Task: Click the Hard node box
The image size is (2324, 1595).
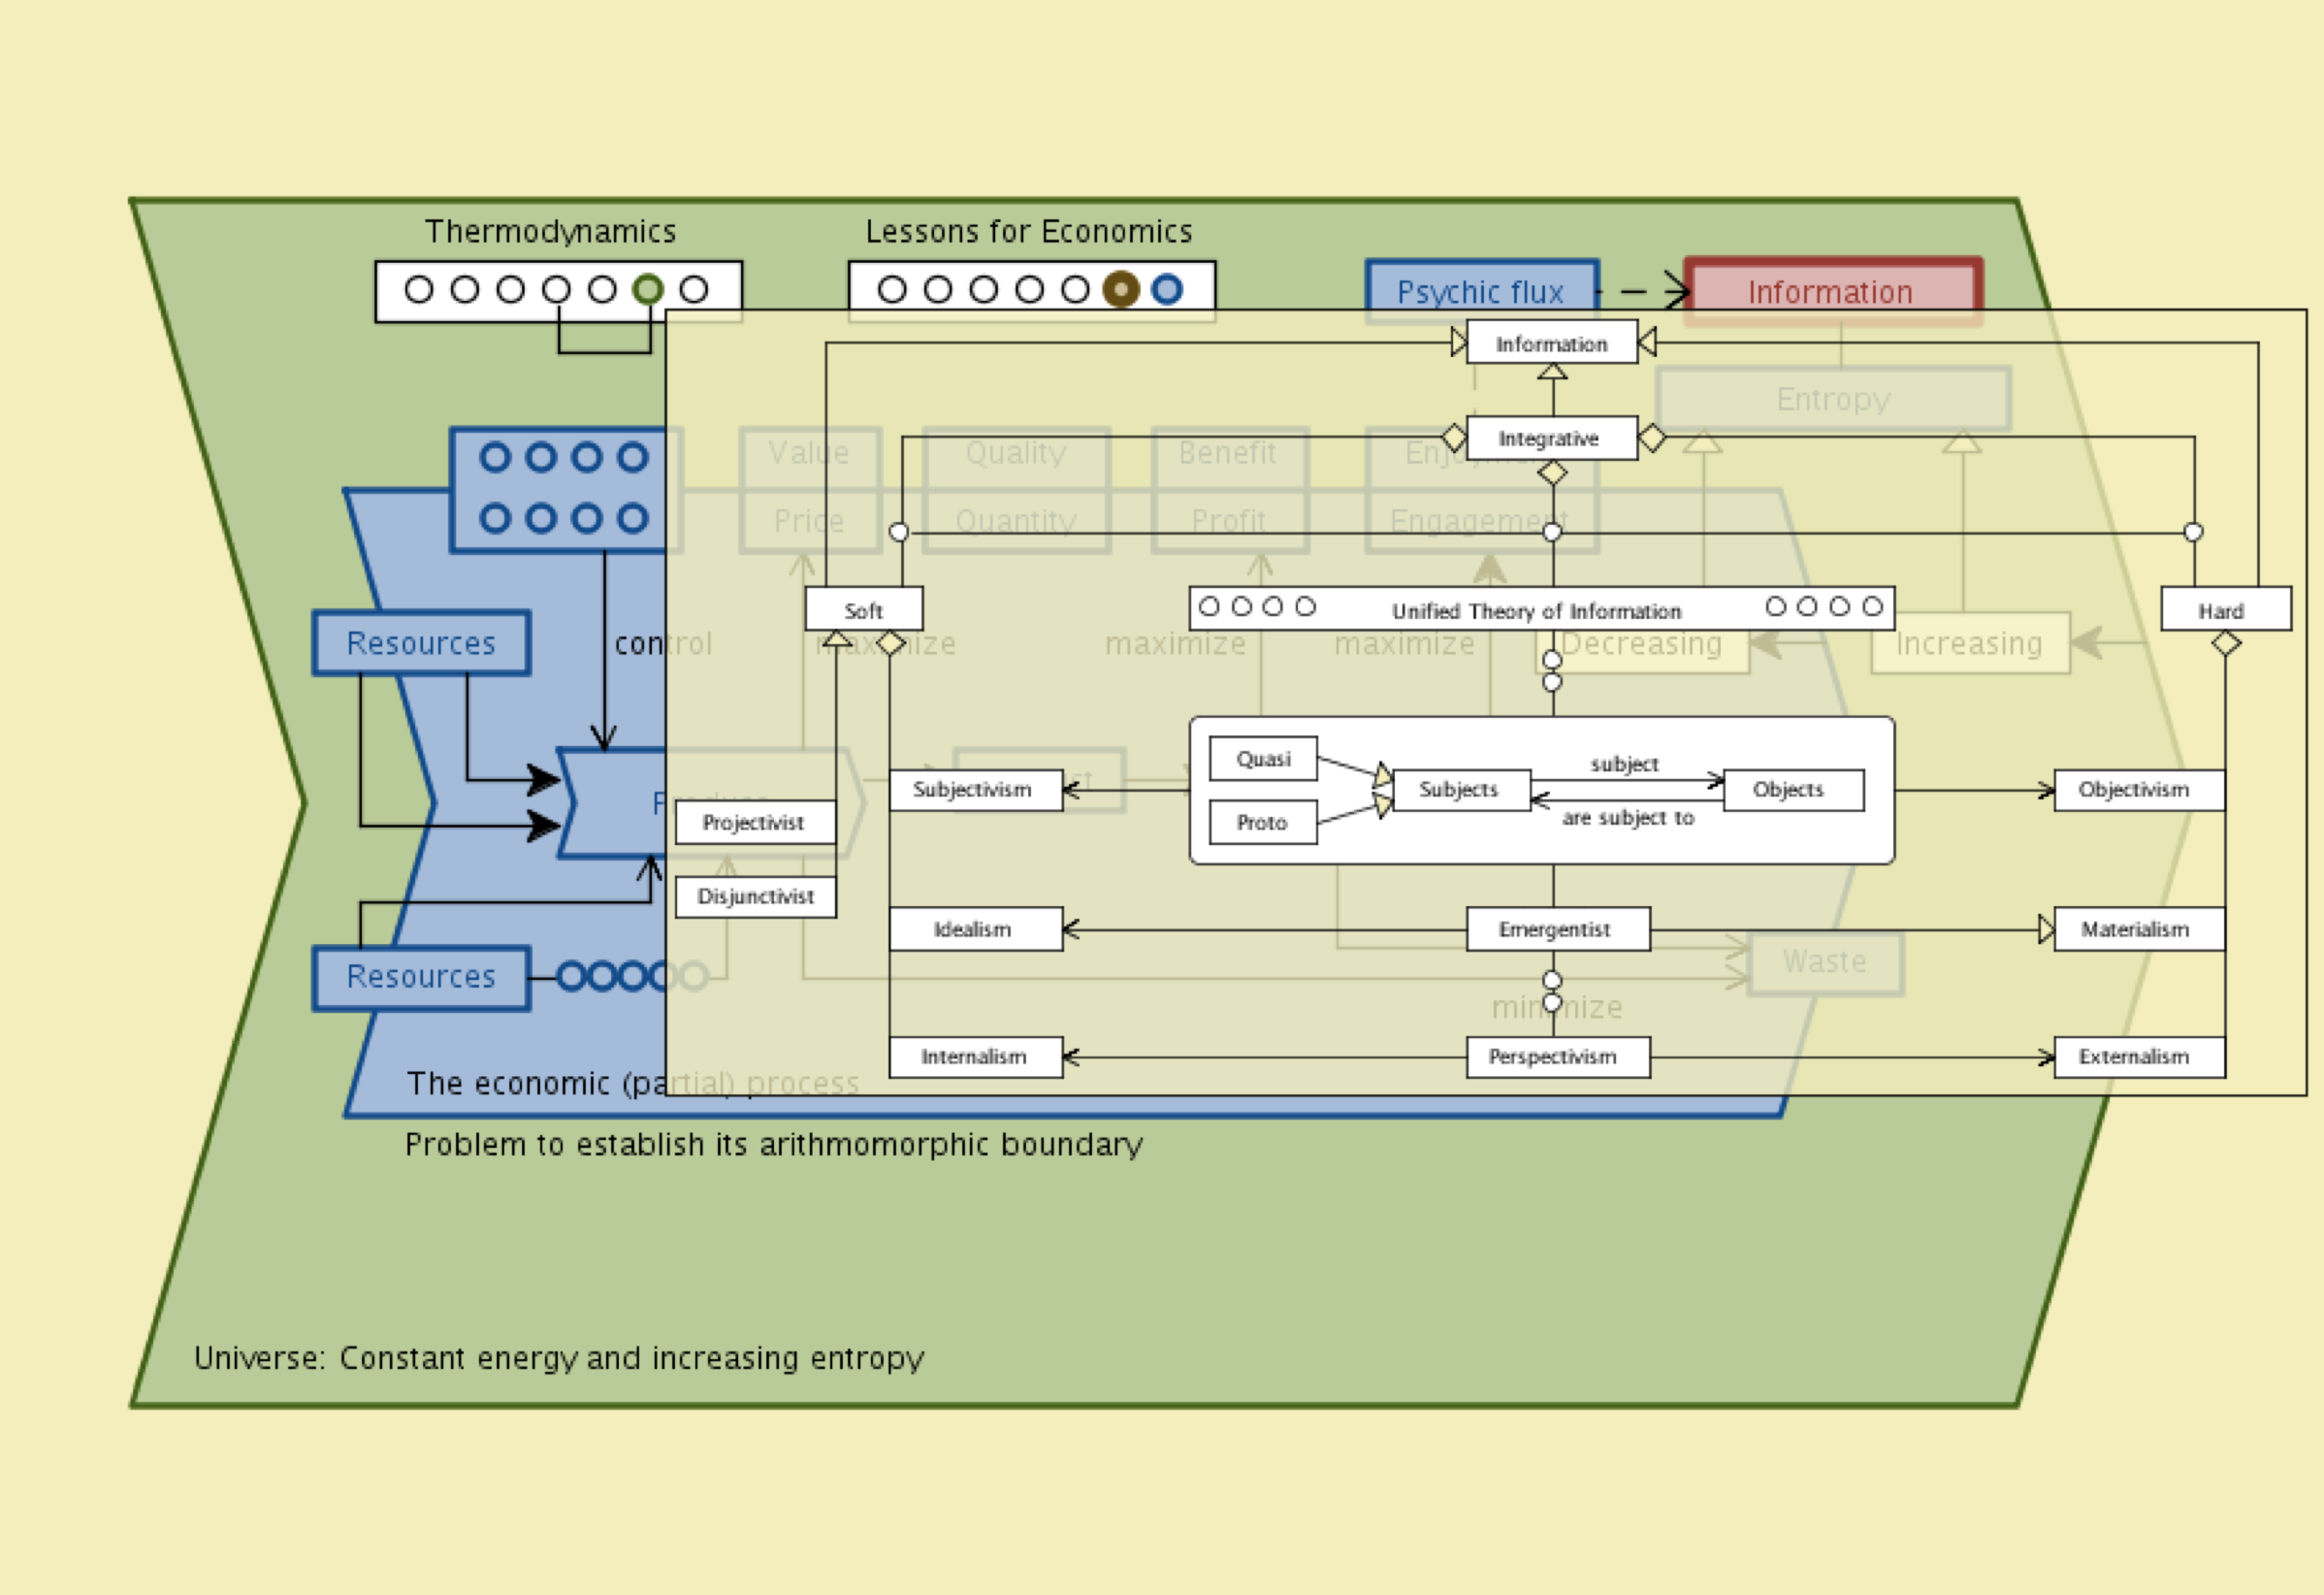Action: 2225,609
